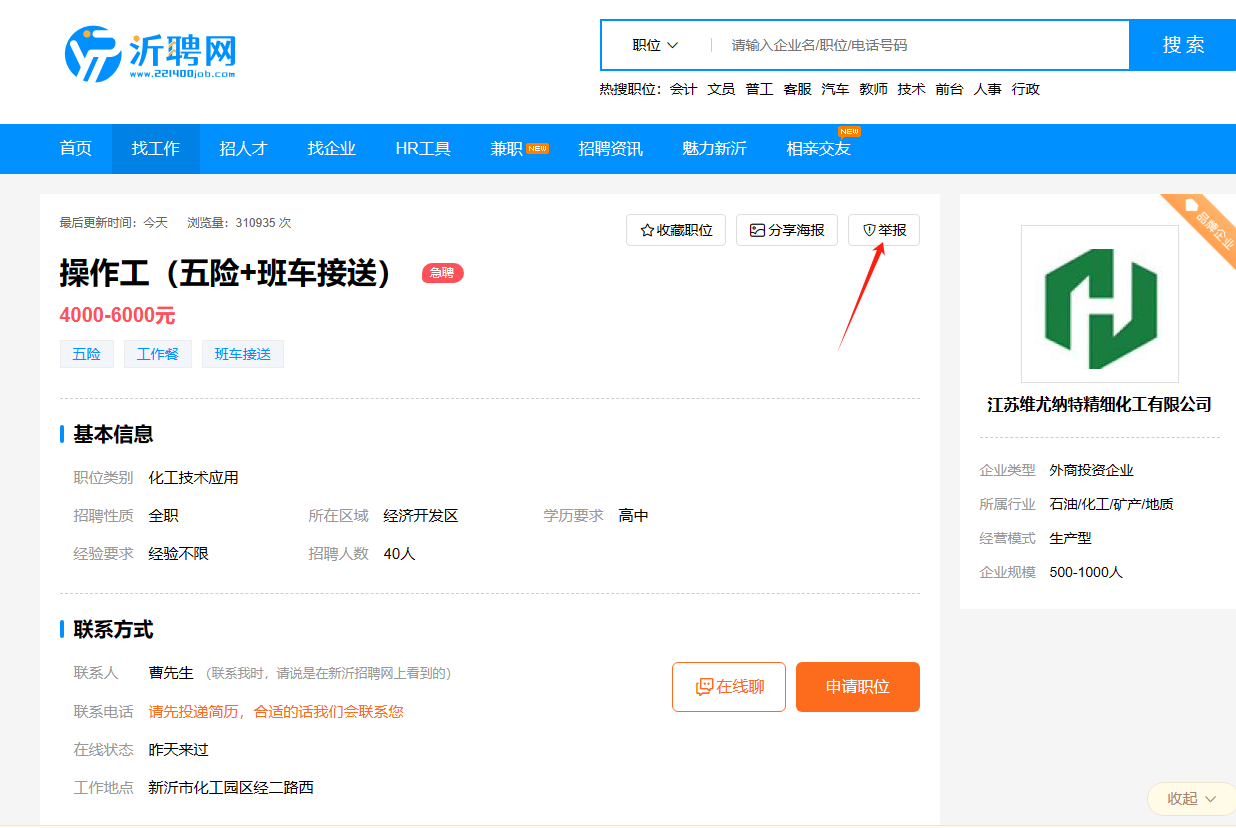This screenshot has height=828, width=1236.
Task: Click the 班车接送 benefit tag
Action: point(243,354)
